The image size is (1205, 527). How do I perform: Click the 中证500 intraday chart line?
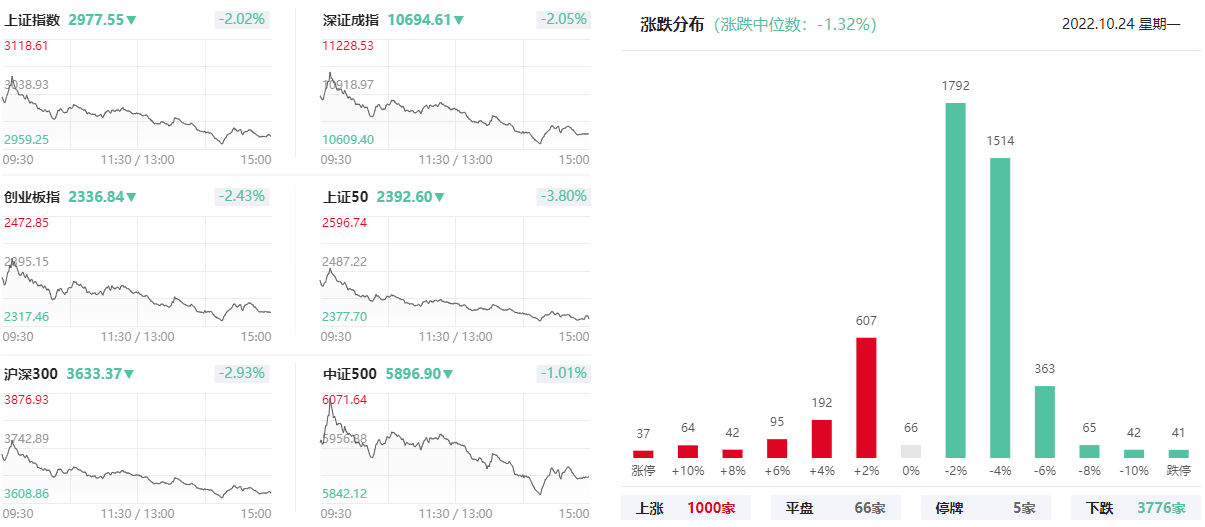pos(455,450)
